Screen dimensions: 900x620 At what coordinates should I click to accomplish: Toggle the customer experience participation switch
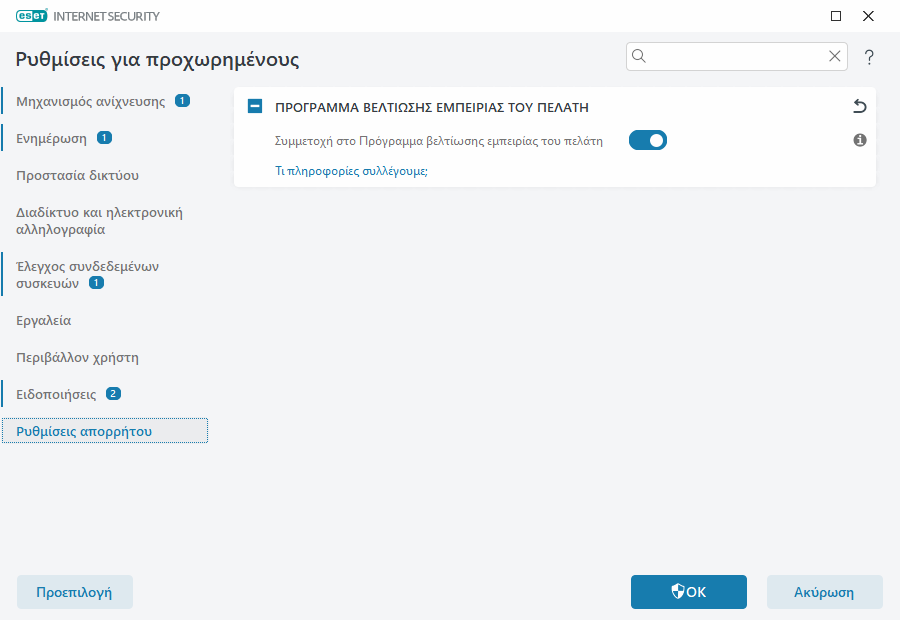tap(647, 140)
